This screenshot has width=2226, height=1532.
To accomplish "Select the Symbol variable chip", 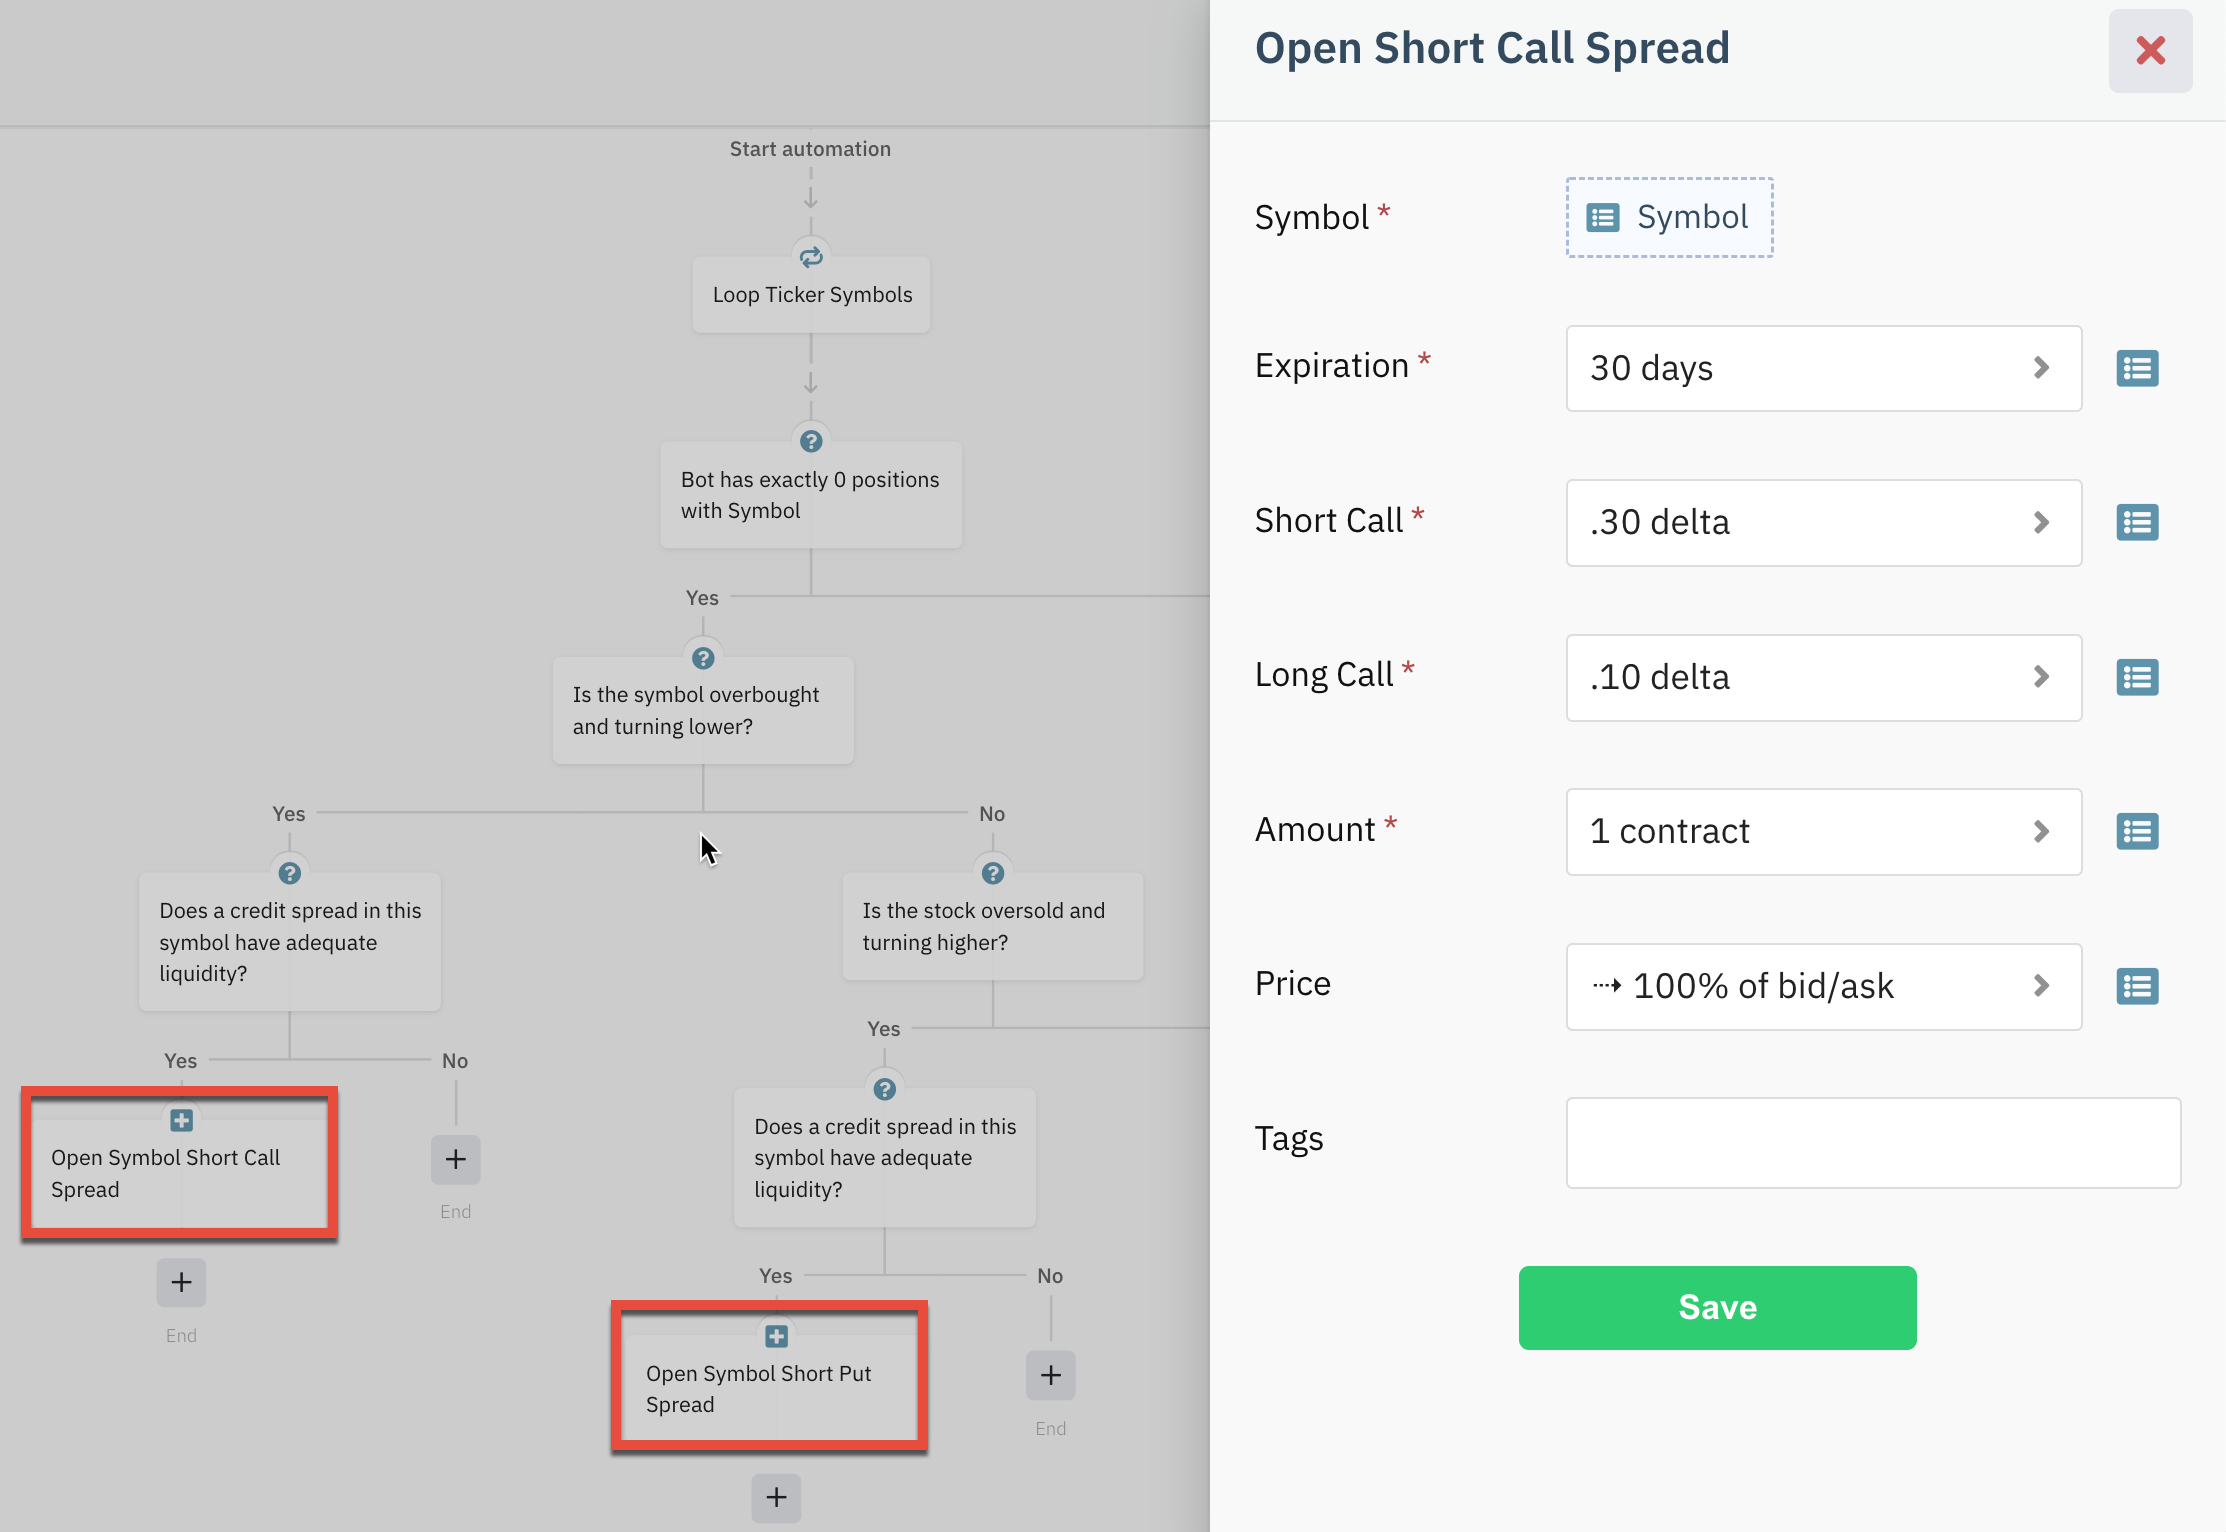I will click(1669, 218).
